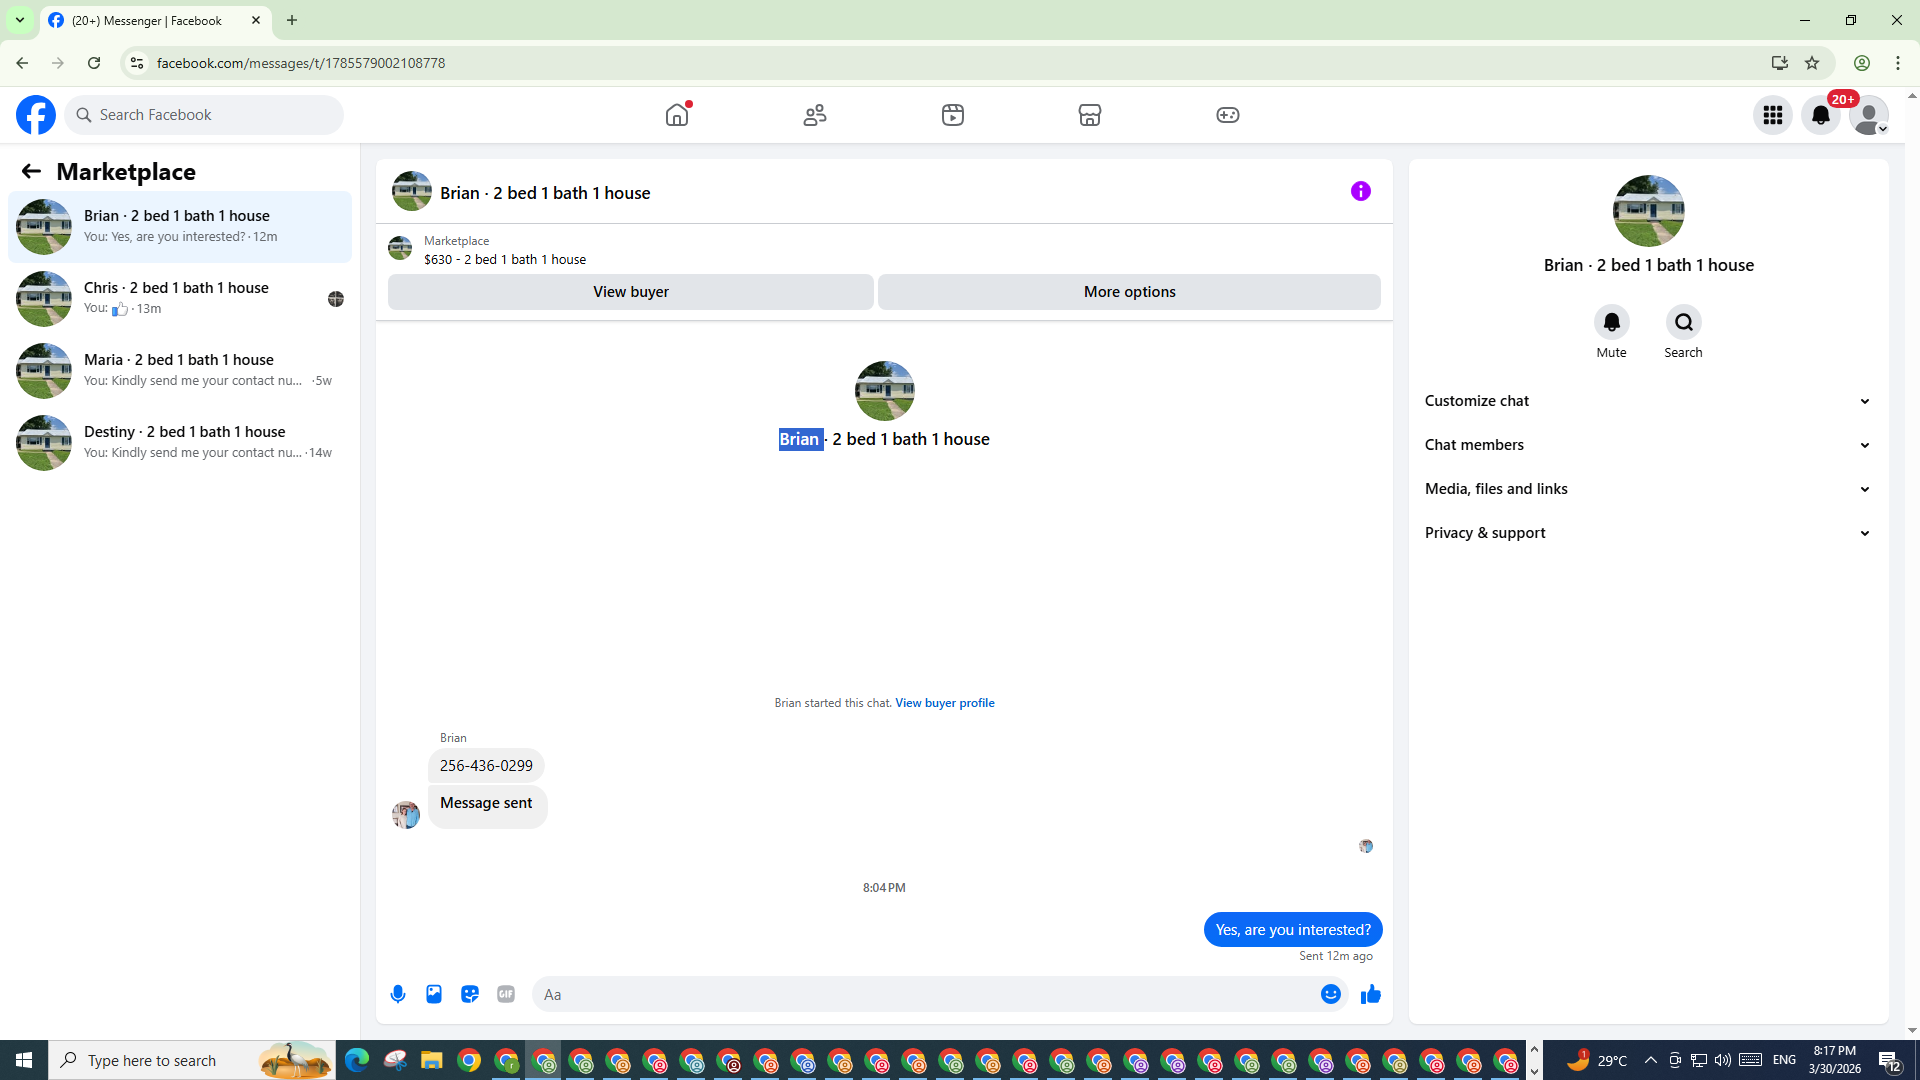Viewport: 1920px width, 1080px height.
Task: Go to Facebook Home tab
Action: coord(677,115)
